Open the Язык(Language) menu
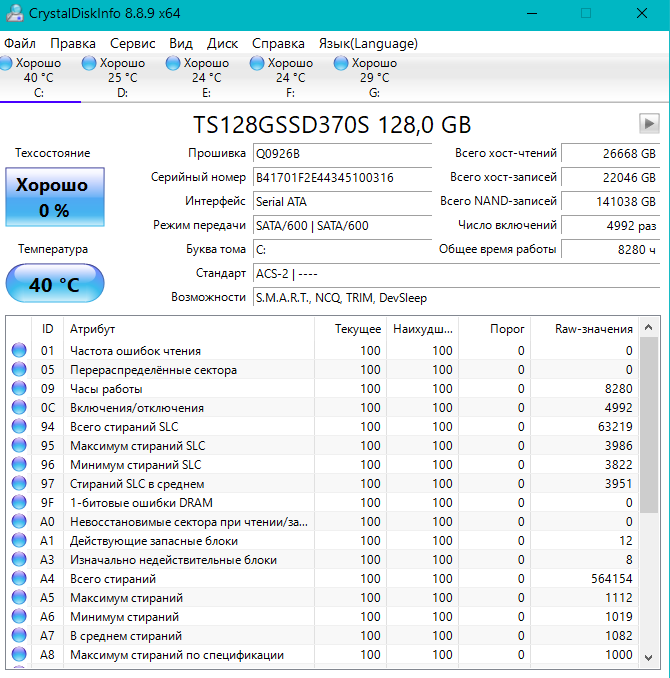The image size is (670, 678). click(368, 44)
